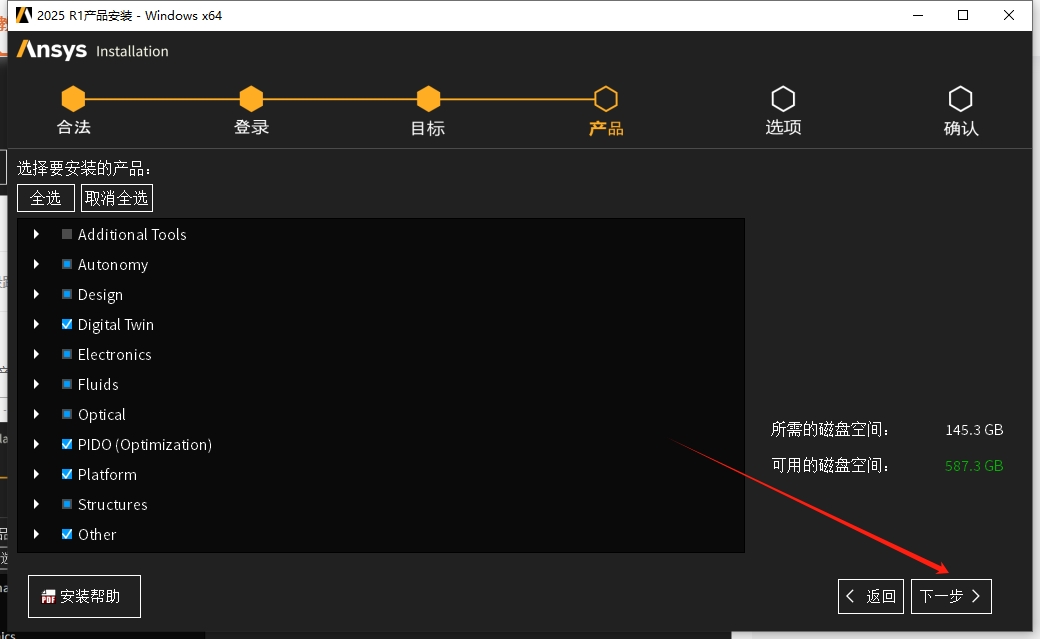This screenshot has height=639, width=1040.
Task: Select the Fluids row label
Action: (98, 384)
